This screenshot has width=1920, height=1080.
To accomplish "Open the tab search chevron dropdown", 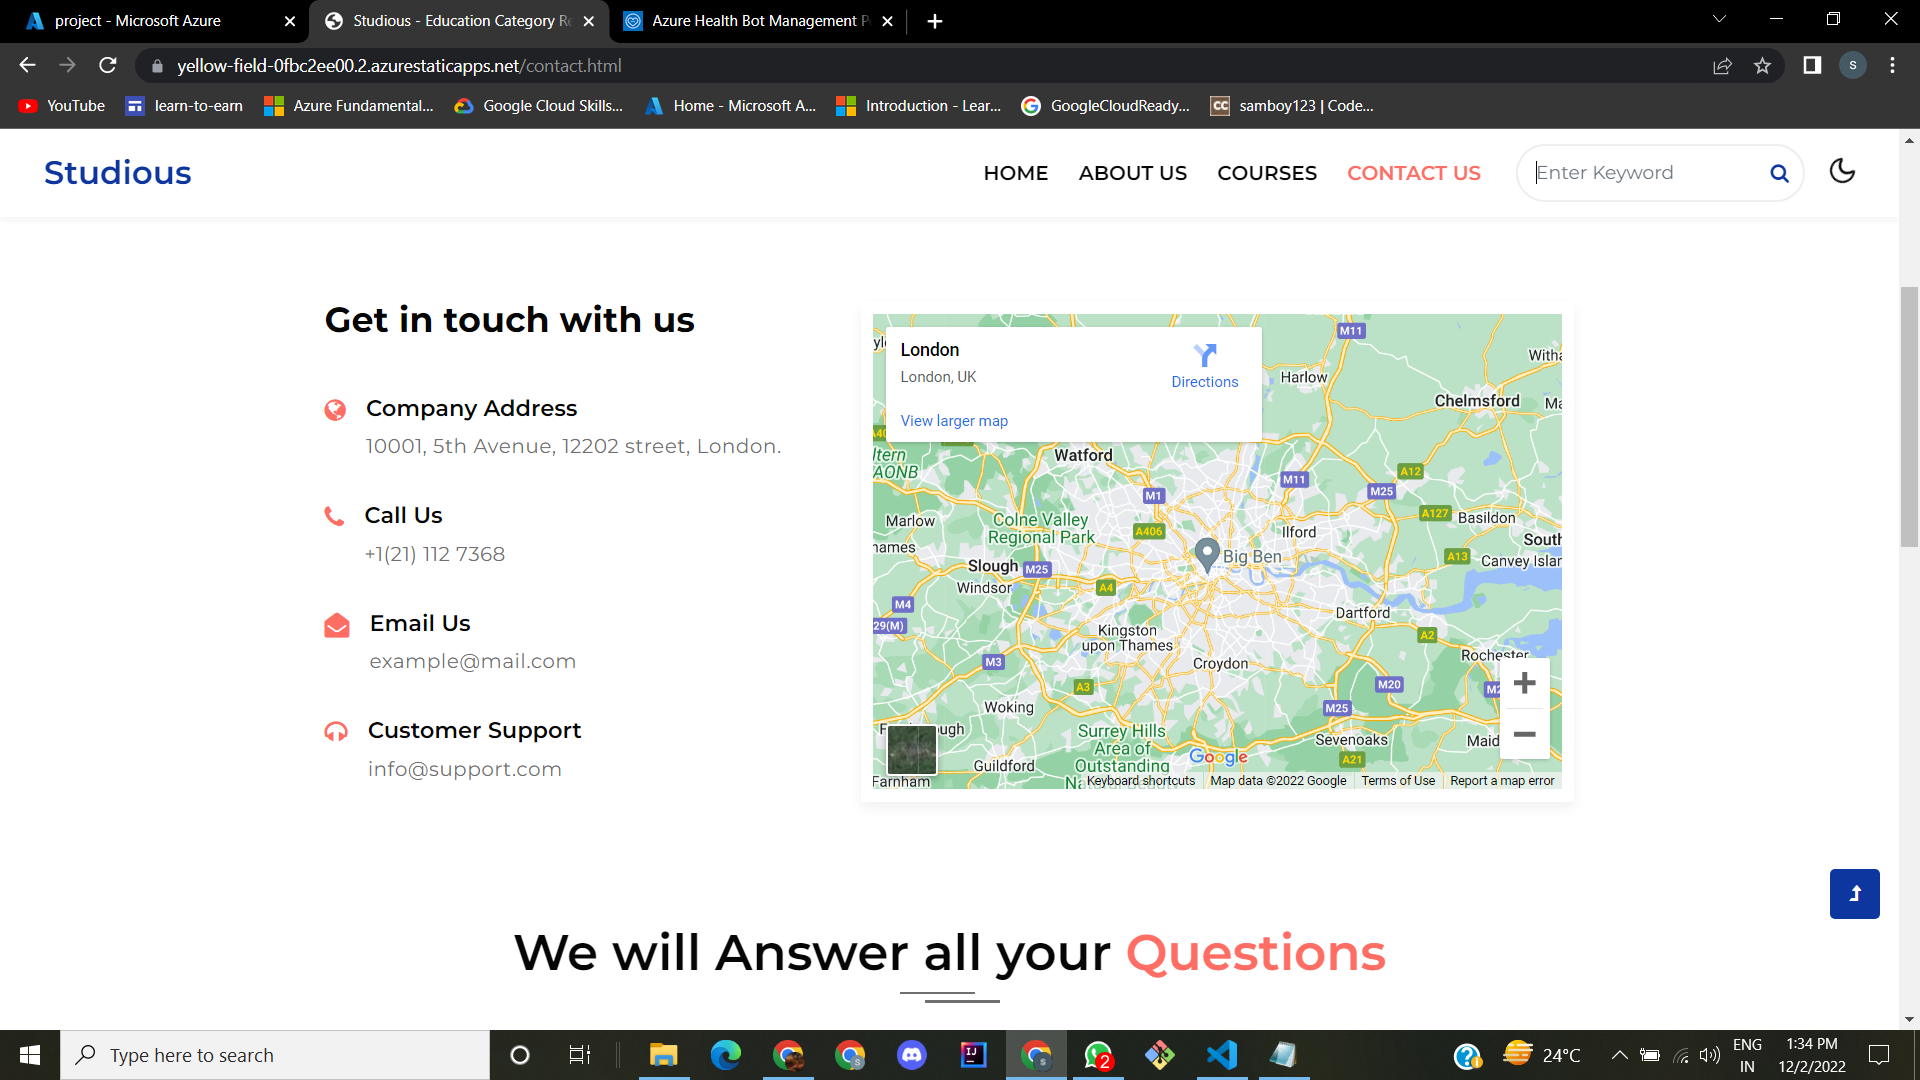I will click(1718, 20).
